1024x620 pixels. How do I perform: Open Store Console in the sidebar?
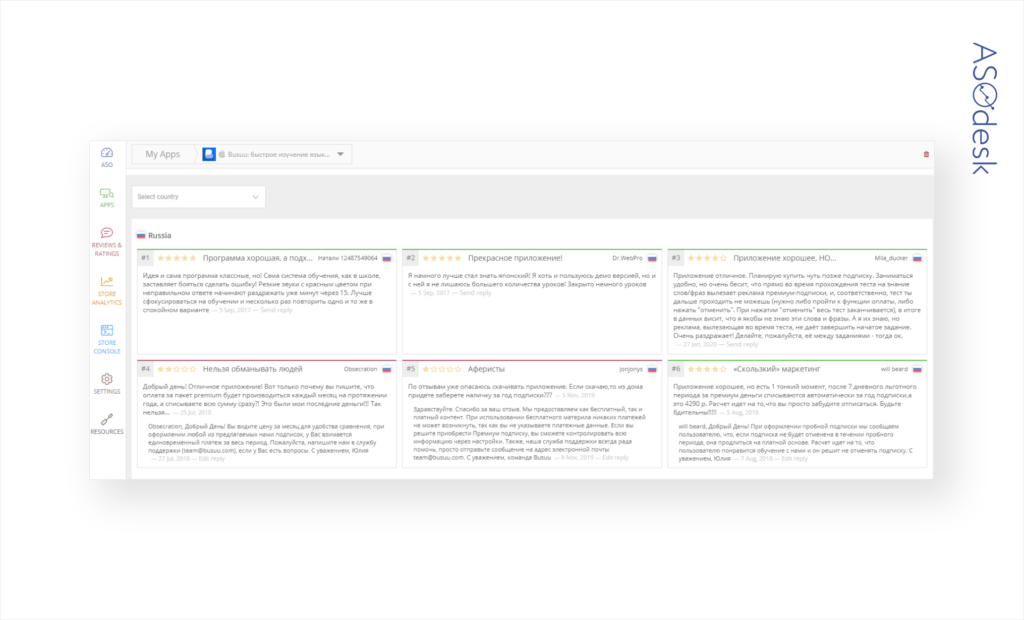(106, 339)
